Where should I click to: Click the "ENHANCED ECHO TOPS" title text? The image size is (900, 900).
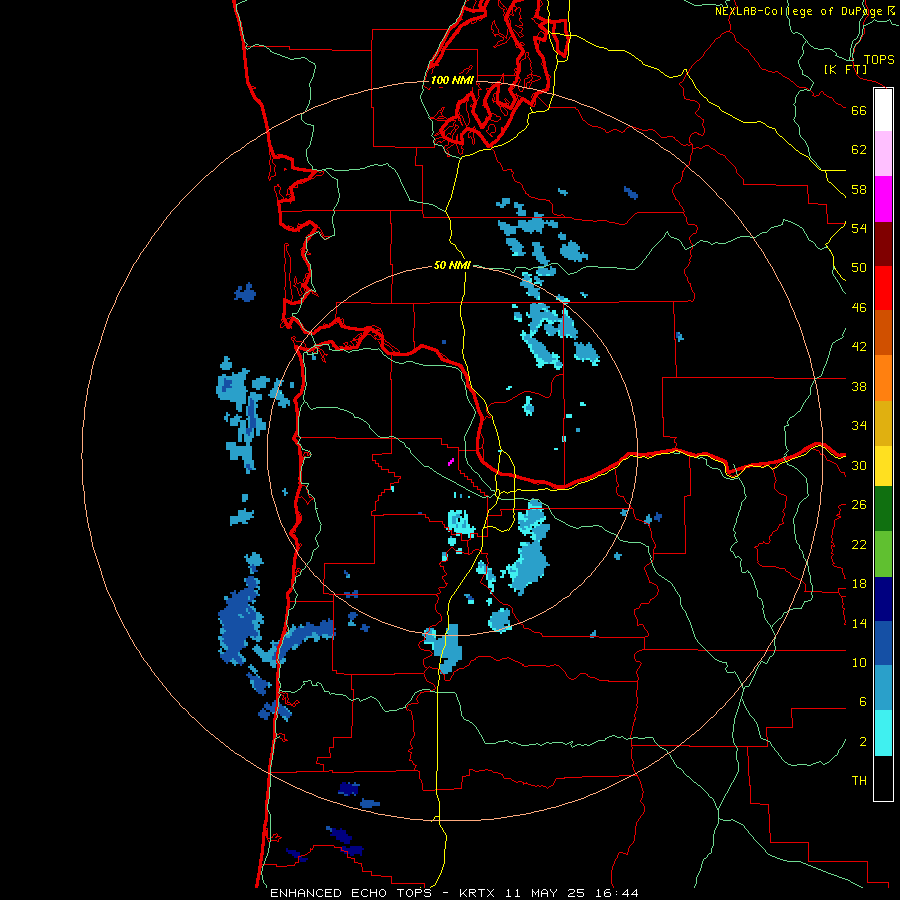[x=351, y=893]
